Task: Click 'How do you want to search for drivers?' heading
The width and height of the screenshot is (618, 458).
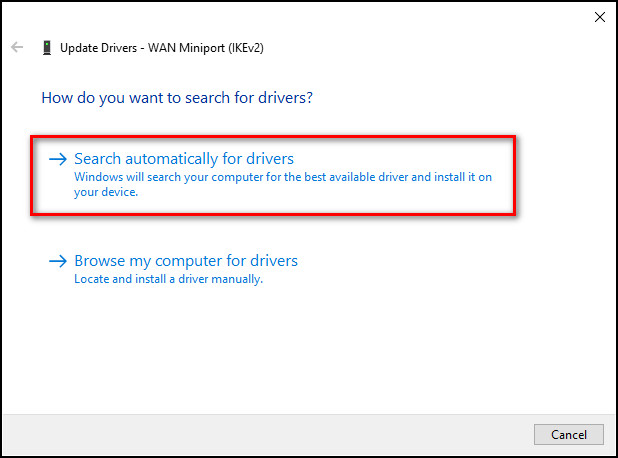Action: click(177, 98)
